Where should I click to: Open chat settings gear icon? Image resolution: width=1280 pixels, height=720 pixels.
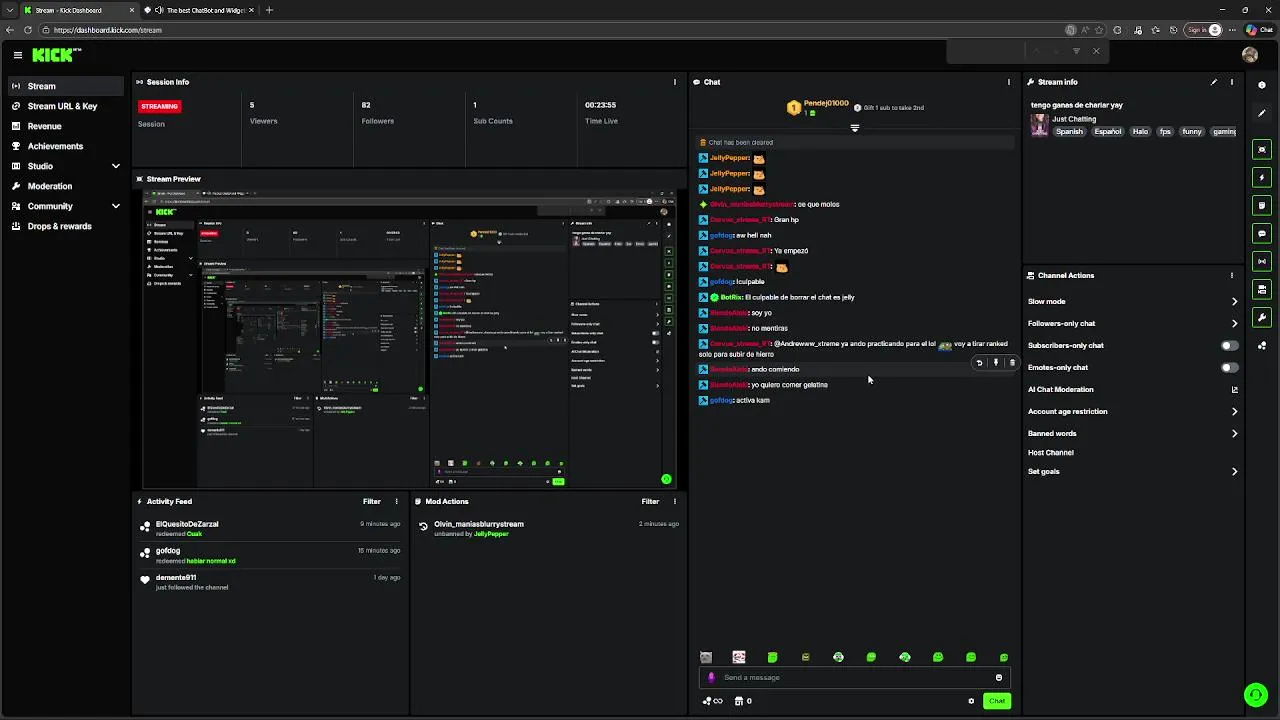coord(971,701)
